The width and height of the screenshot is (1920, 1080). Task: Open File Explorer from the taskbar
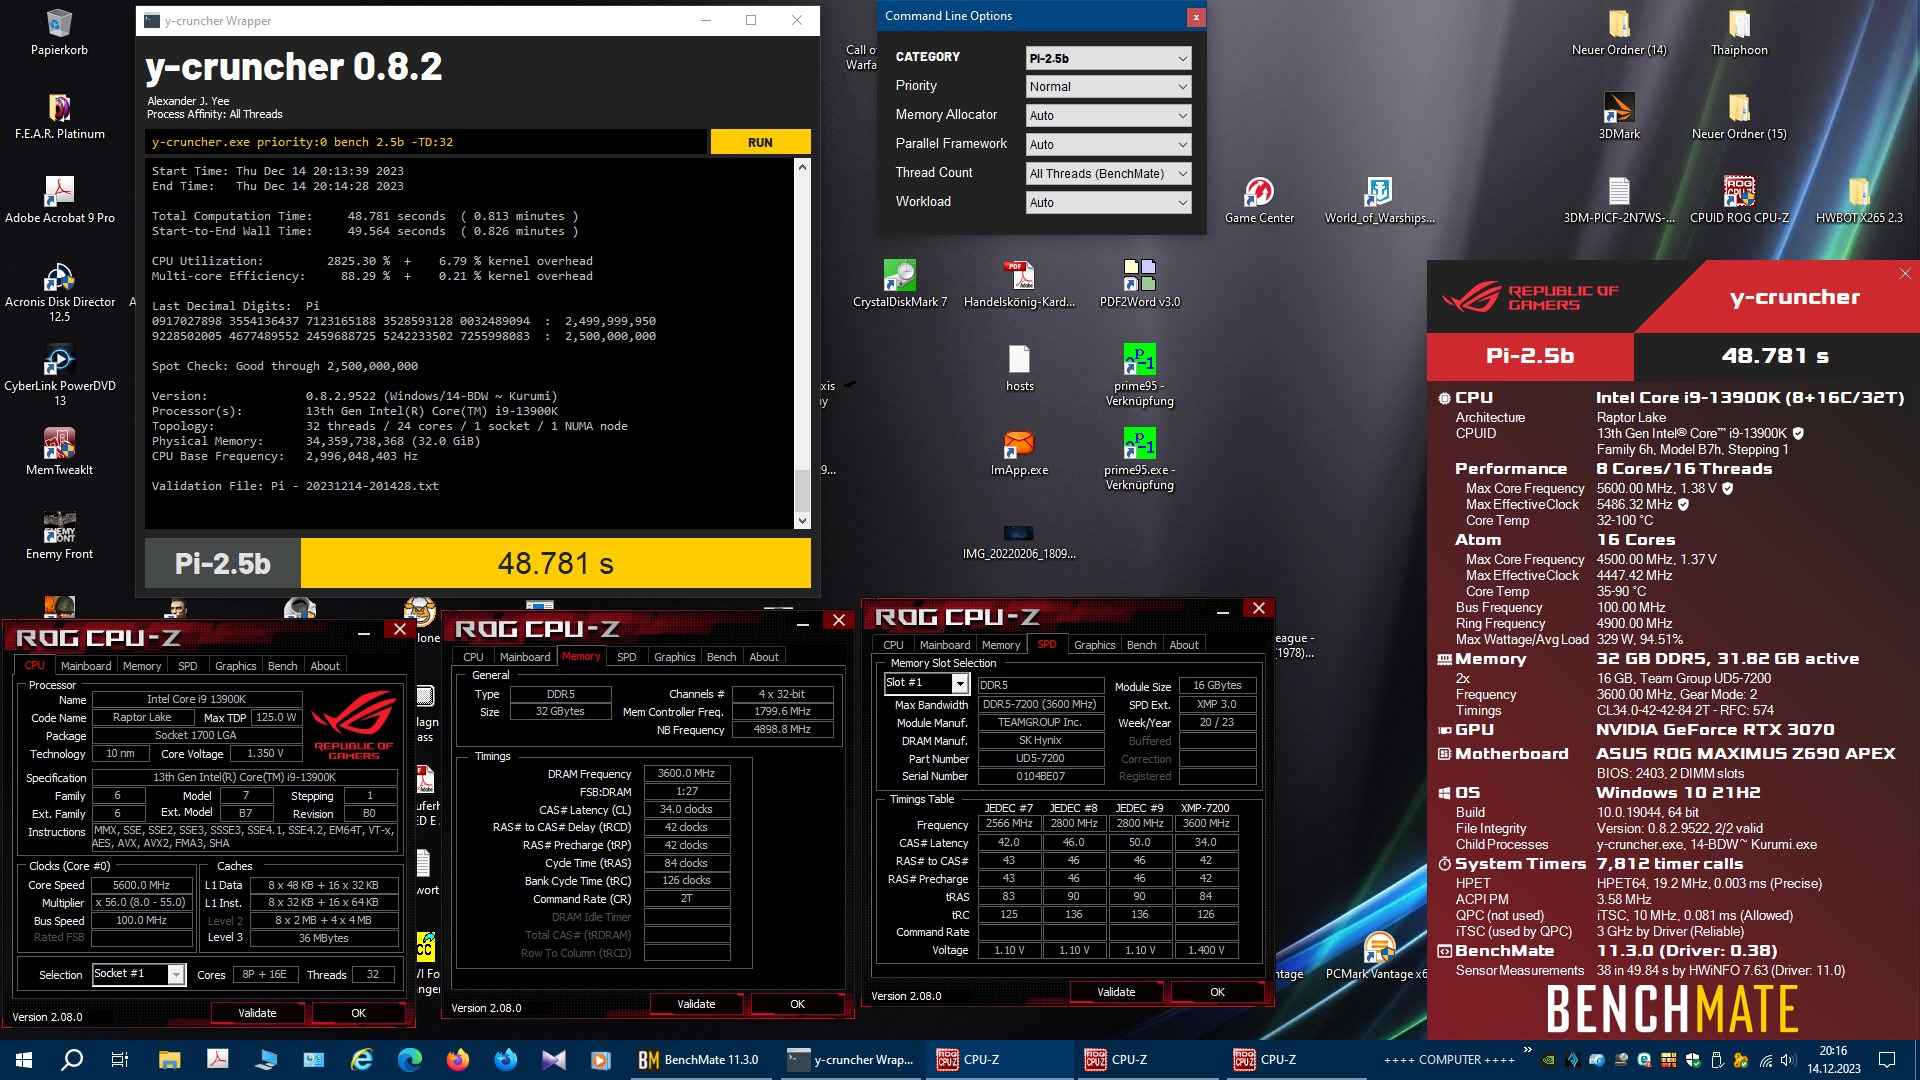[169, 1060]
